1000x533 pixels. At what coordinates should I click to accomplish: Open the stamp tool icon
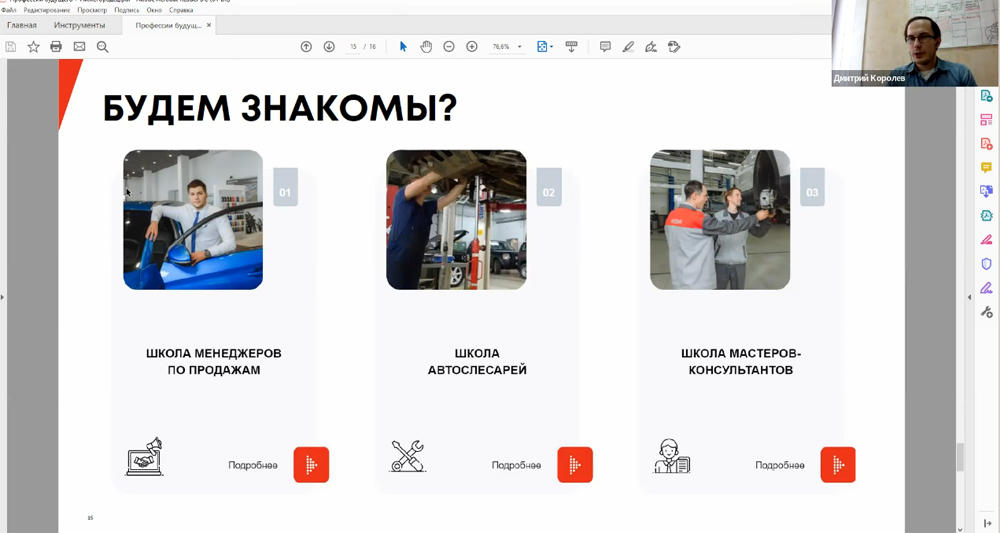coord(674,47)
